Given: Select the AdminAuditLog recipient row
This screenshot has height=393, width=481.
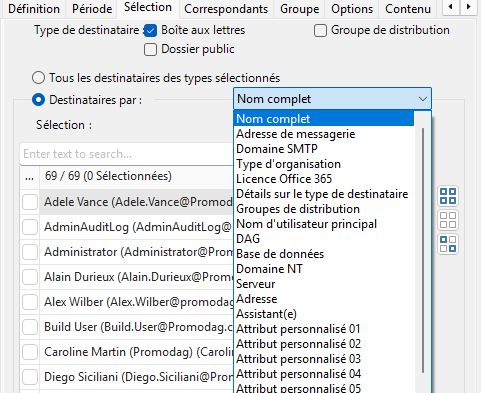Looking at the screenshot, I should (137, 227).
